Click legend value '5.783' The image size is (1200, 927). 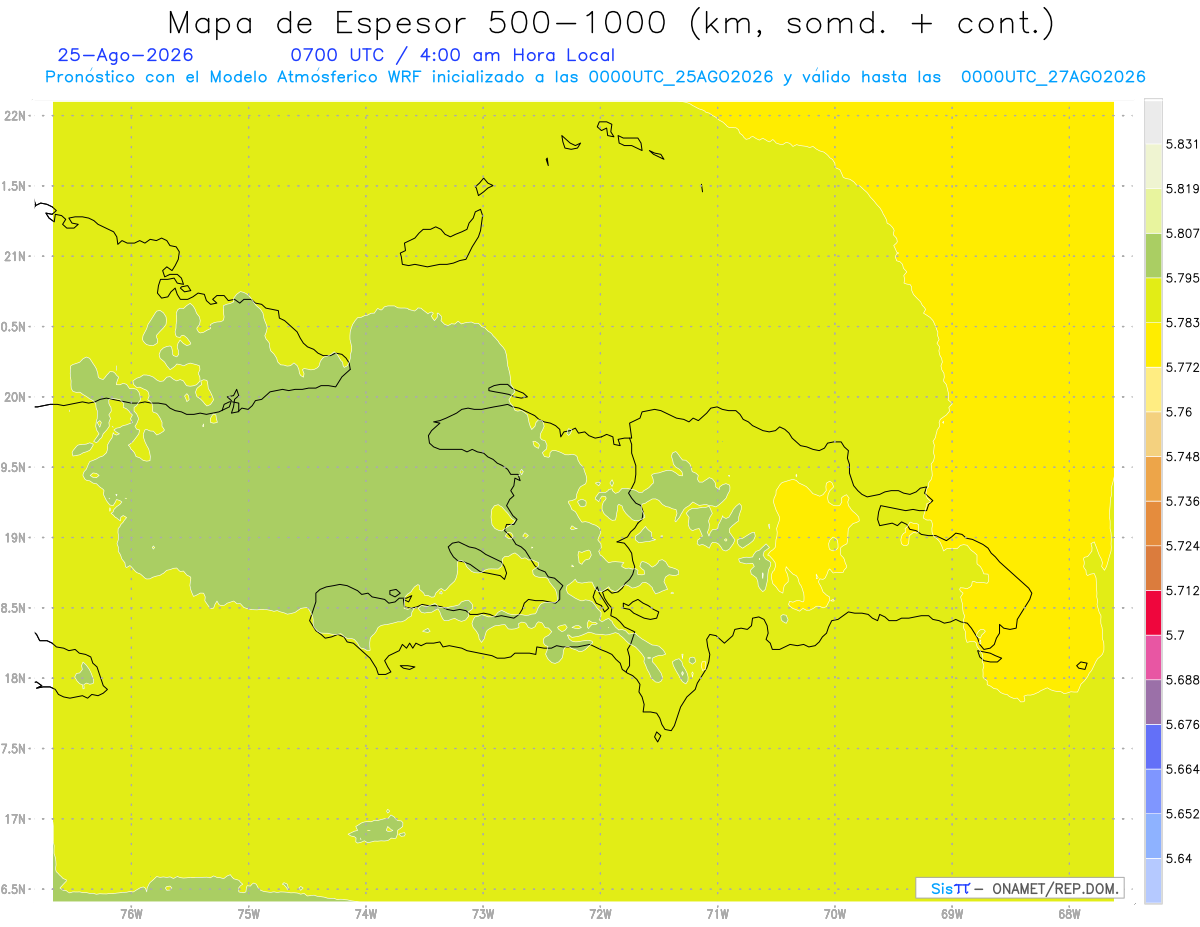[1182, 322]
